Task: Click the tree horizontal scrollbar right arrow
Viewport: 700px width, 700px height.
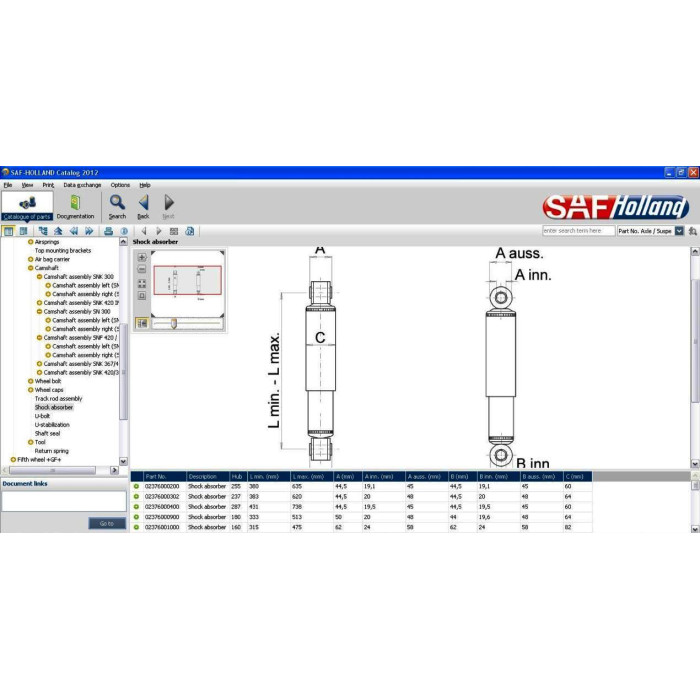Action: 114,470
